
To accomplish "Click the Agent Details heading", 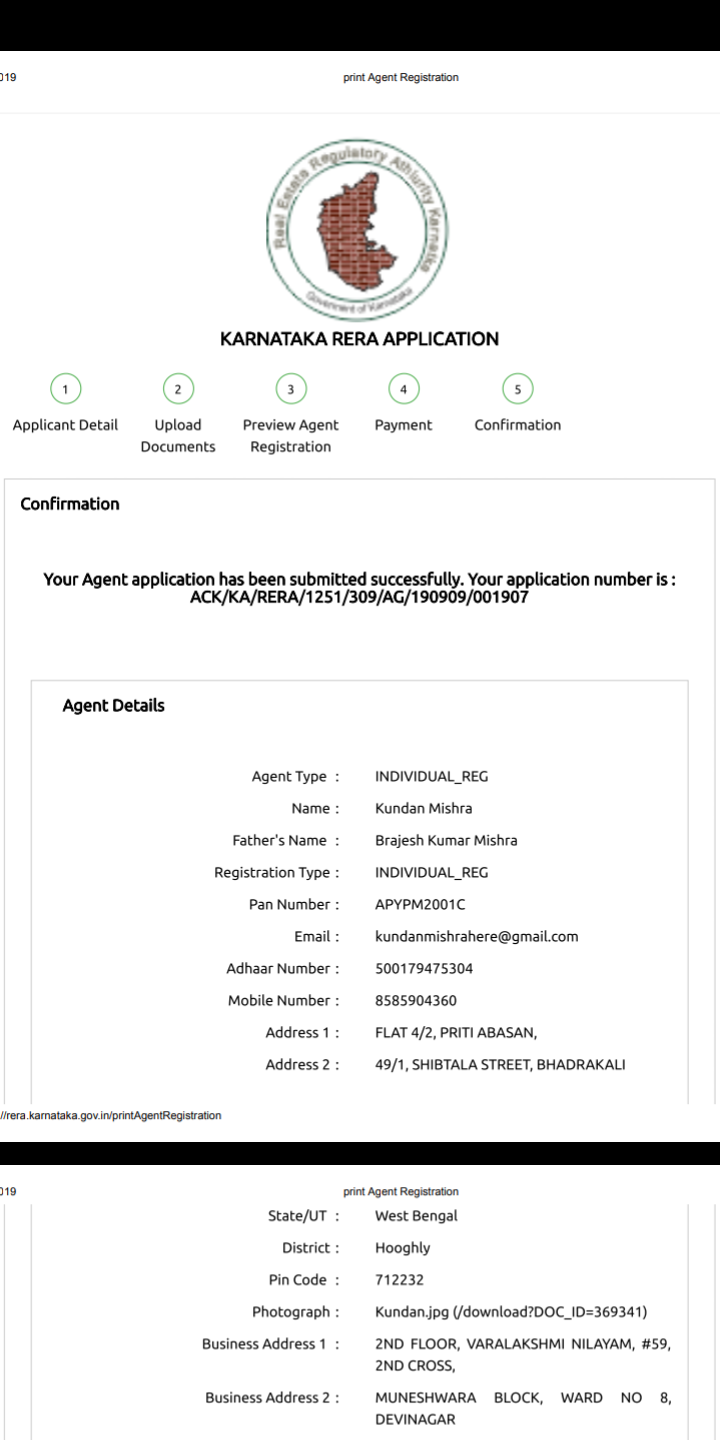I will pos(113,706).
